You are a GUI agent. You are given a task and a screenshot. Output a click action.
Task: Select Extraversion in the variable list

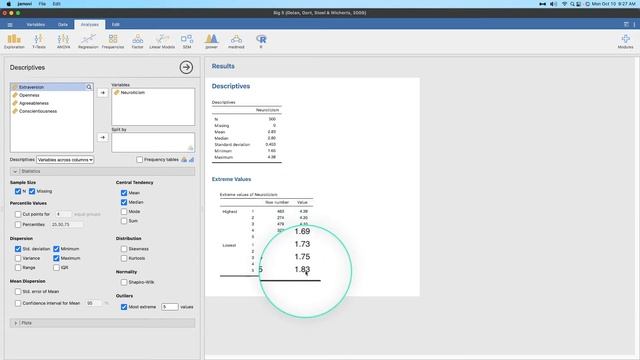[51, 87]
